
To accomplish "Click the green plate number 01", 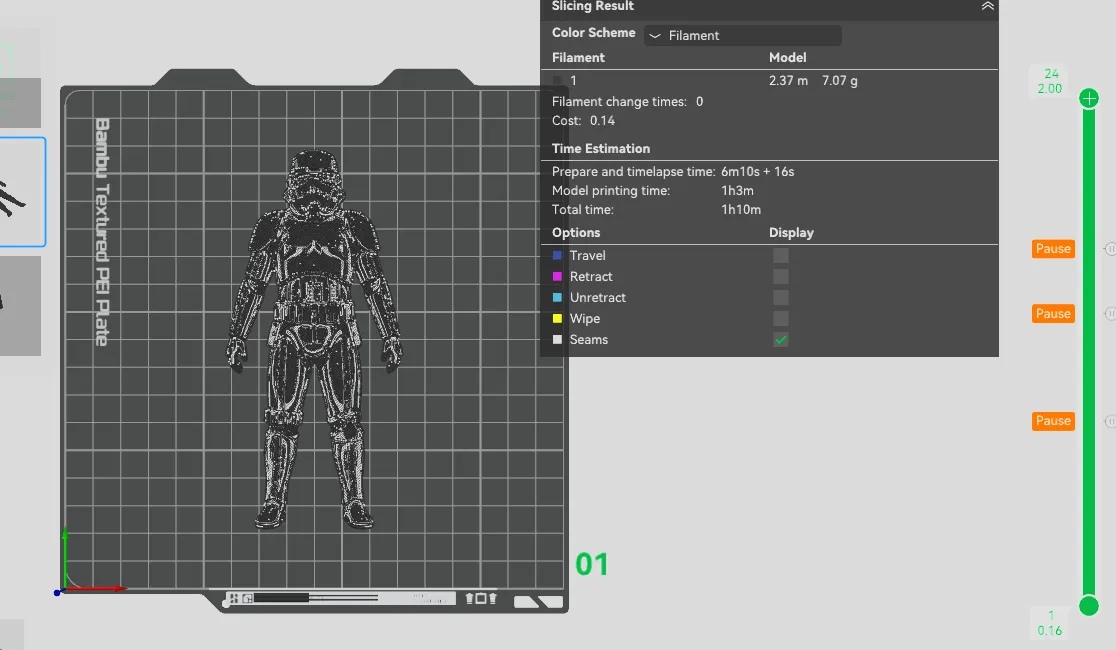I will click(591, 565).
